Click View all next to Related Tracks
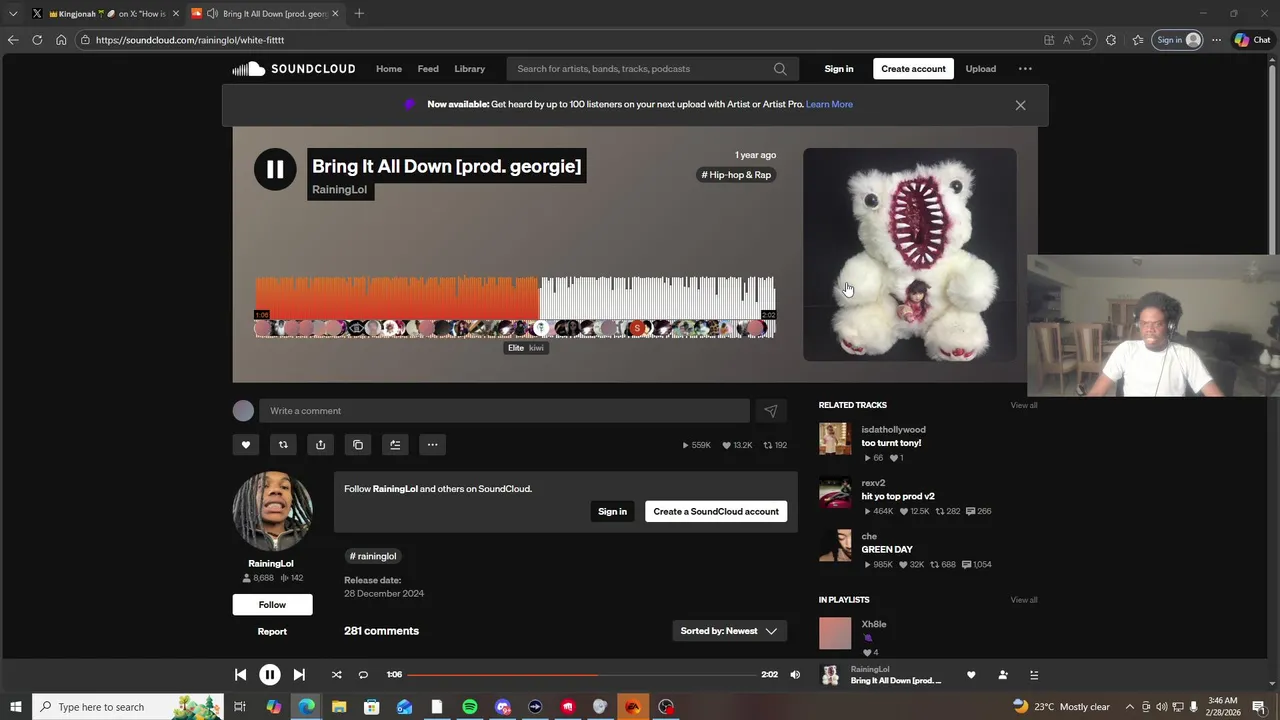Screen dimensions: 1280x720 pos(1024,405)
